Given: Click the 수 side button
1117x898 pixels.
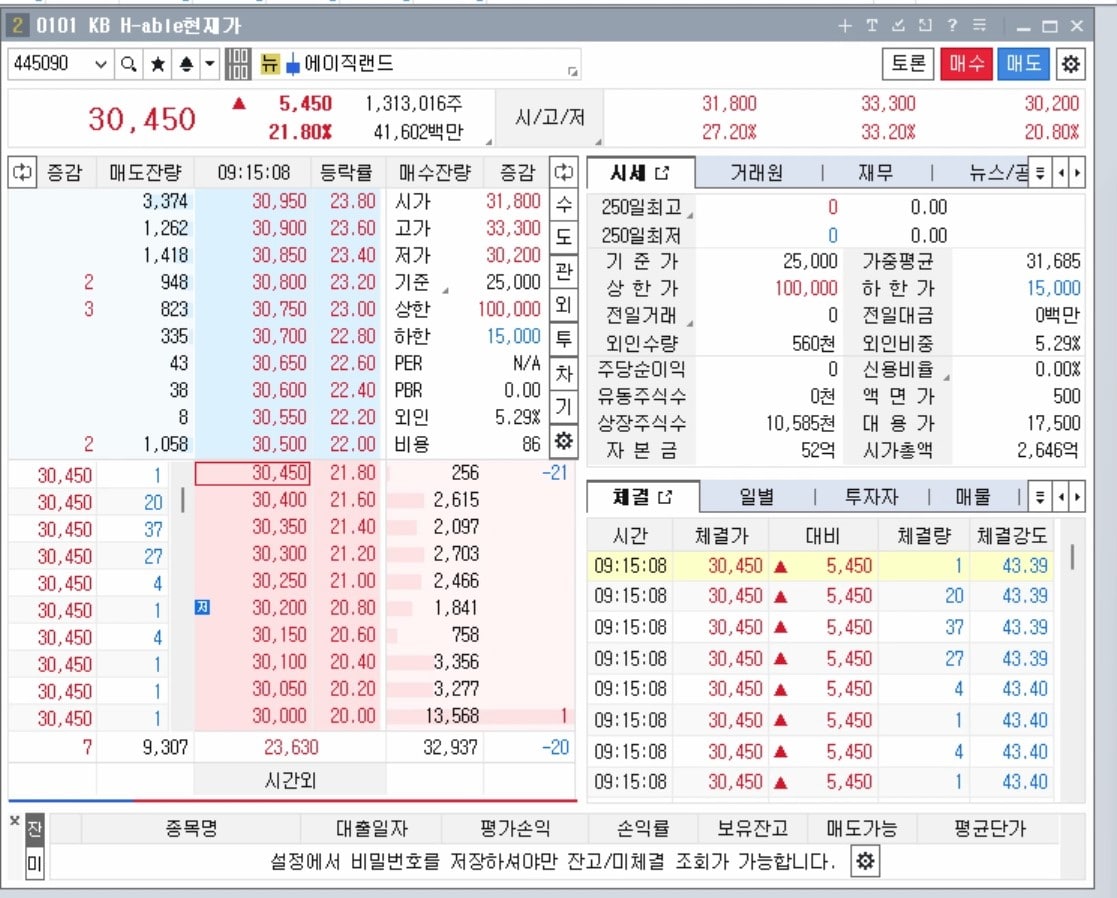Looking at the screenshot, I should [x=563, y=205].
